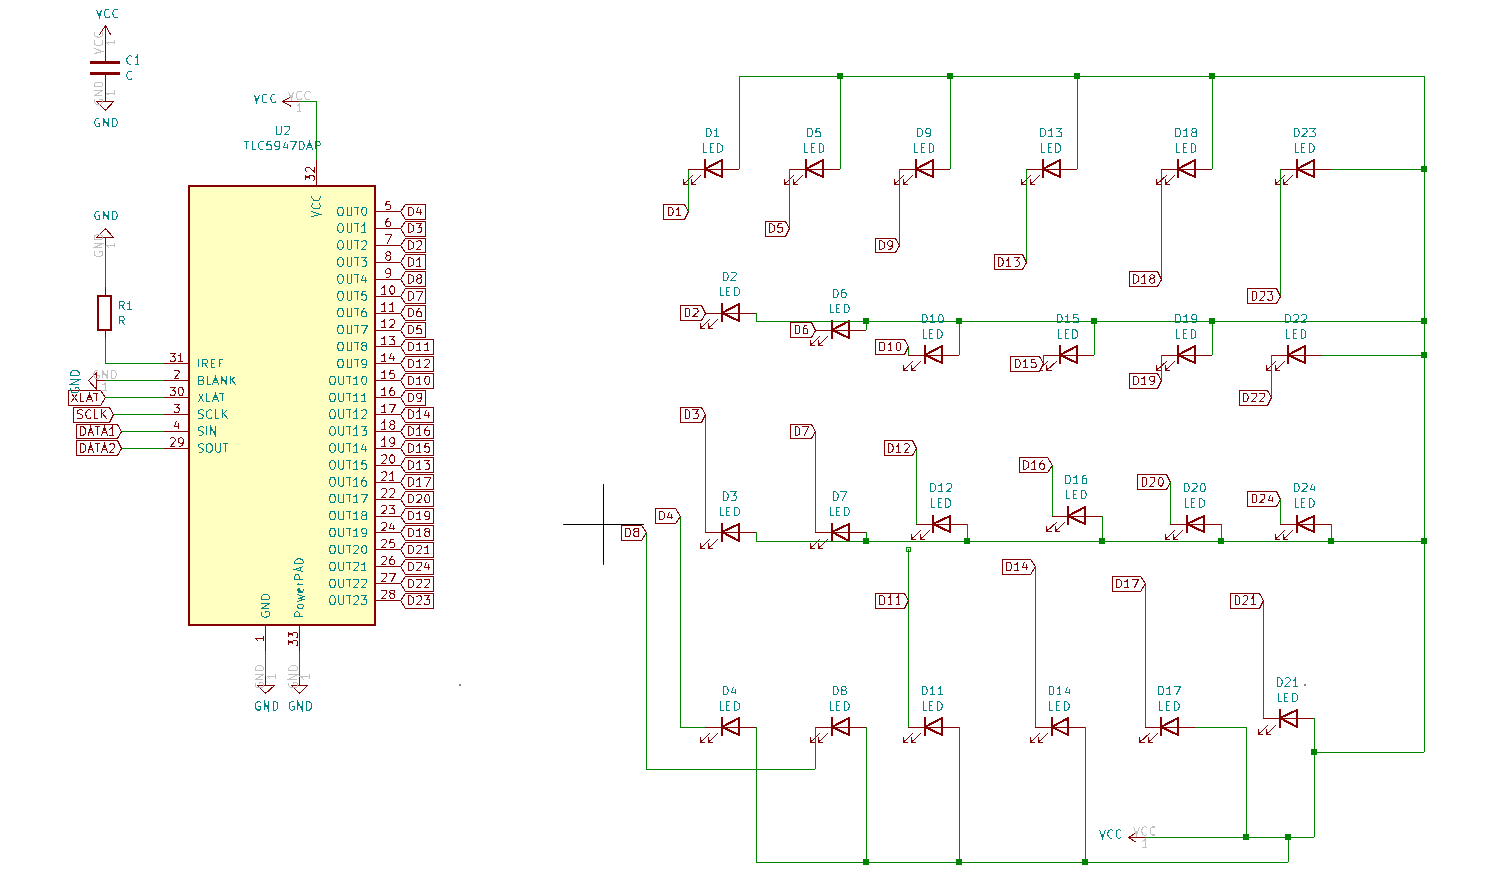1499x878 pixels.
Task: Select the LED symbol referenced D10
Action: pyautogui.click(x=932, y=355)
